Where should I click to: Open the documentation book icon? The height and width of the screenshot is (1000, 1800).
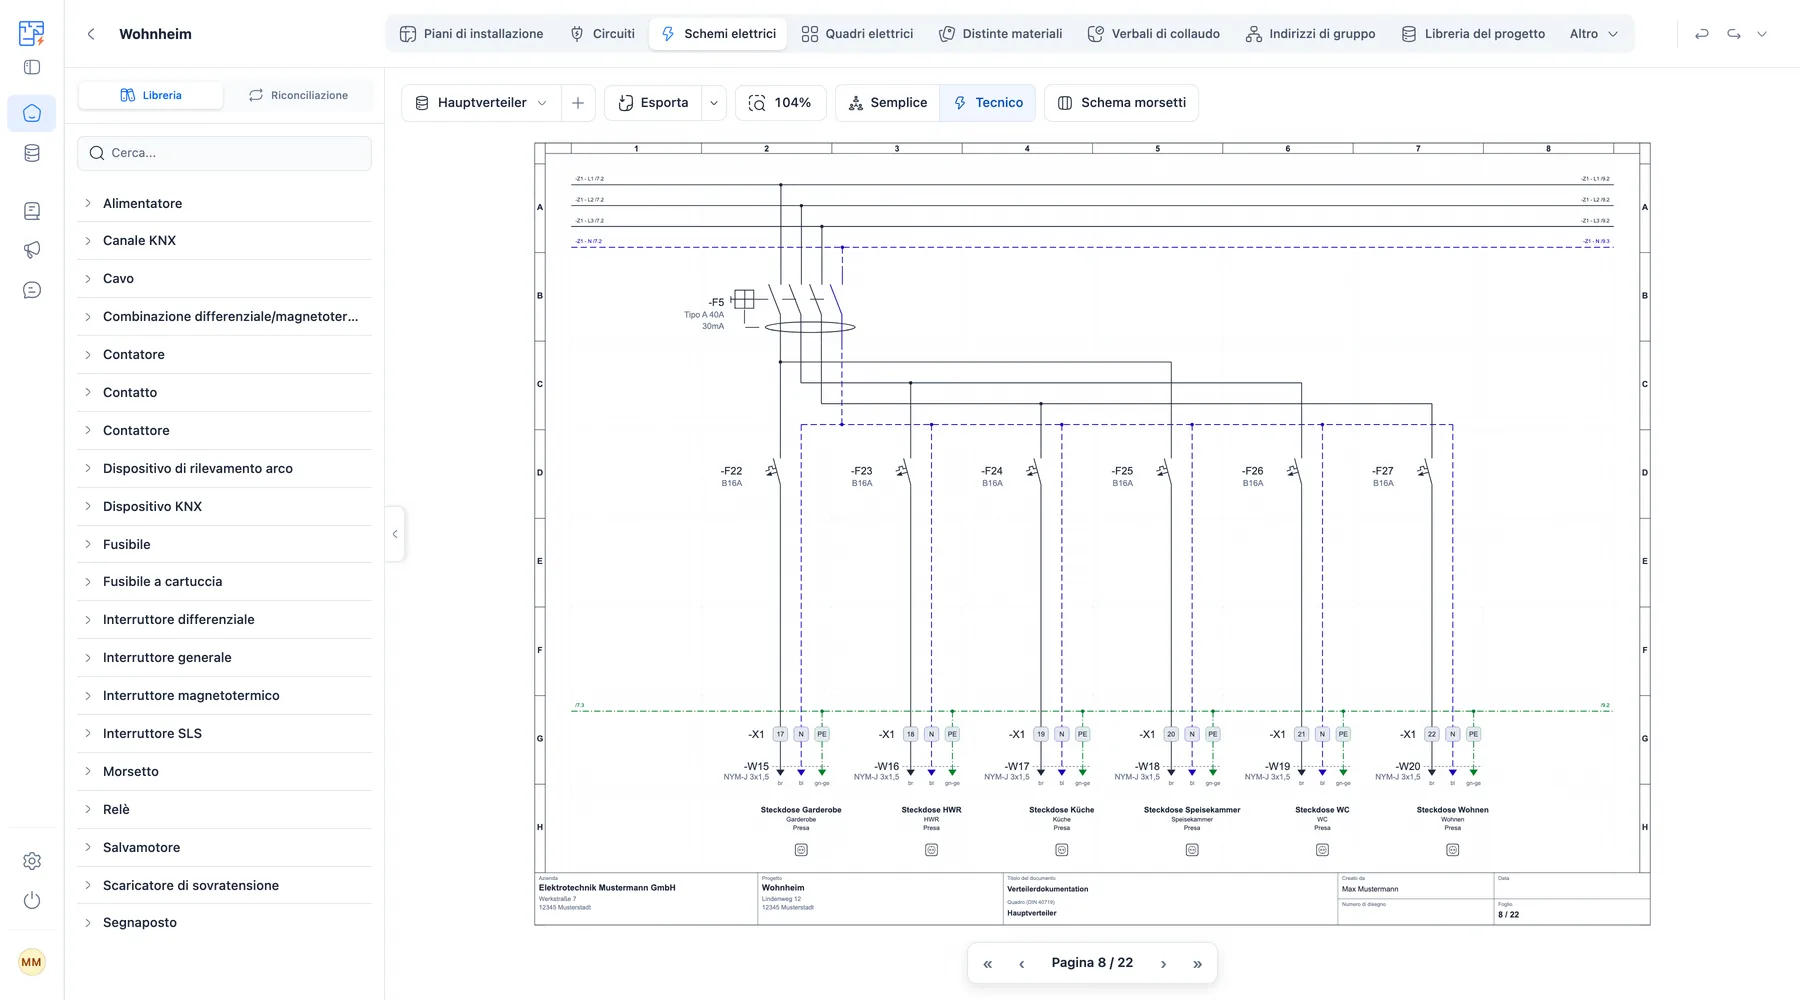coord(32,211)
